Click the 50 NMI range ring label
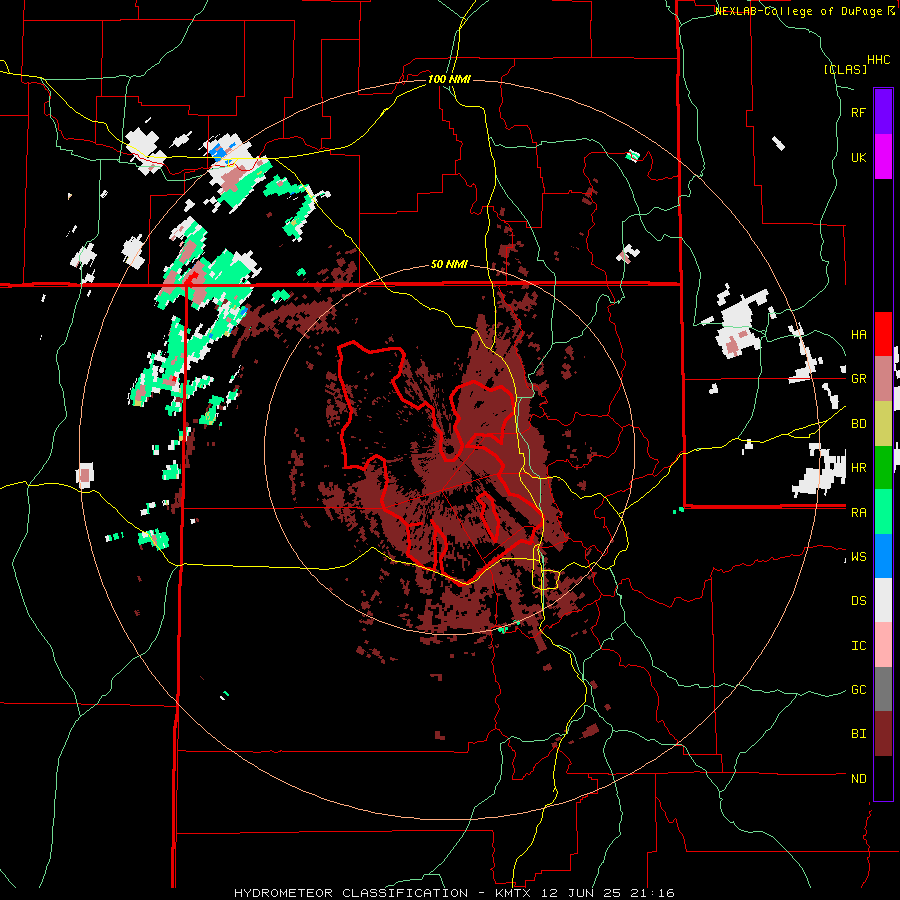Image resolution: width=900 pixels, height=900 pixels. pyautogui.click(x=449, y=264)
